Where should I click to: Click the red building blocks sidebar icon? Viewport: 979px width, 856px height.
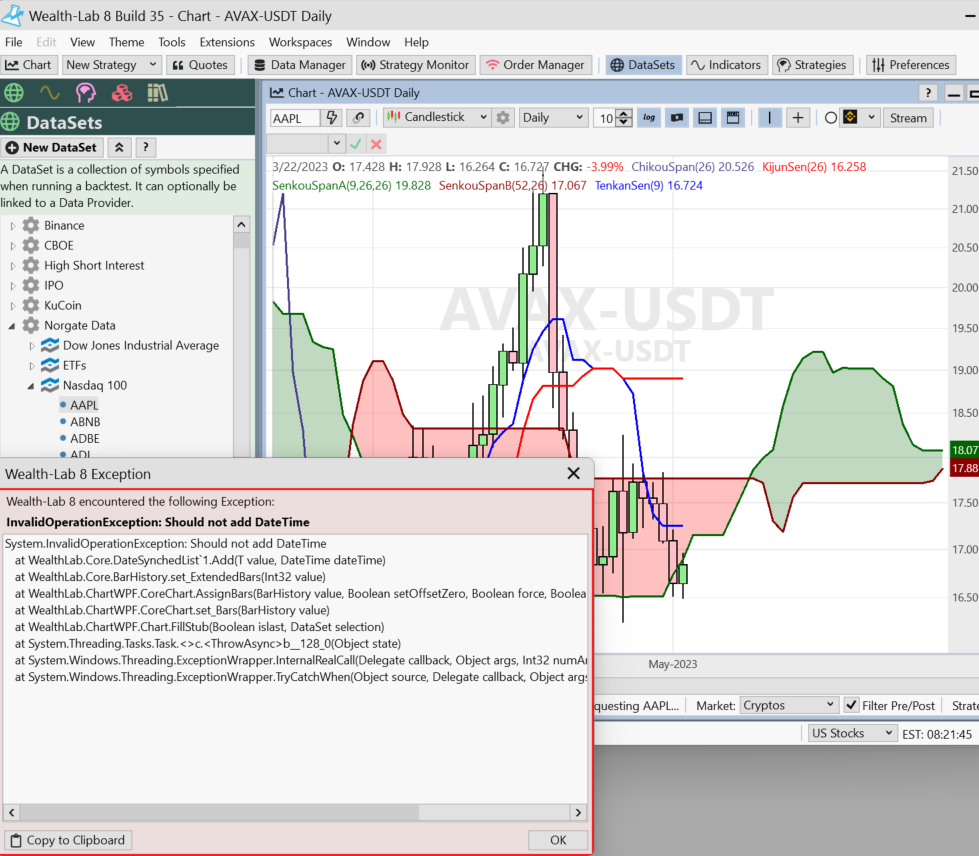(x=122, y=93)
